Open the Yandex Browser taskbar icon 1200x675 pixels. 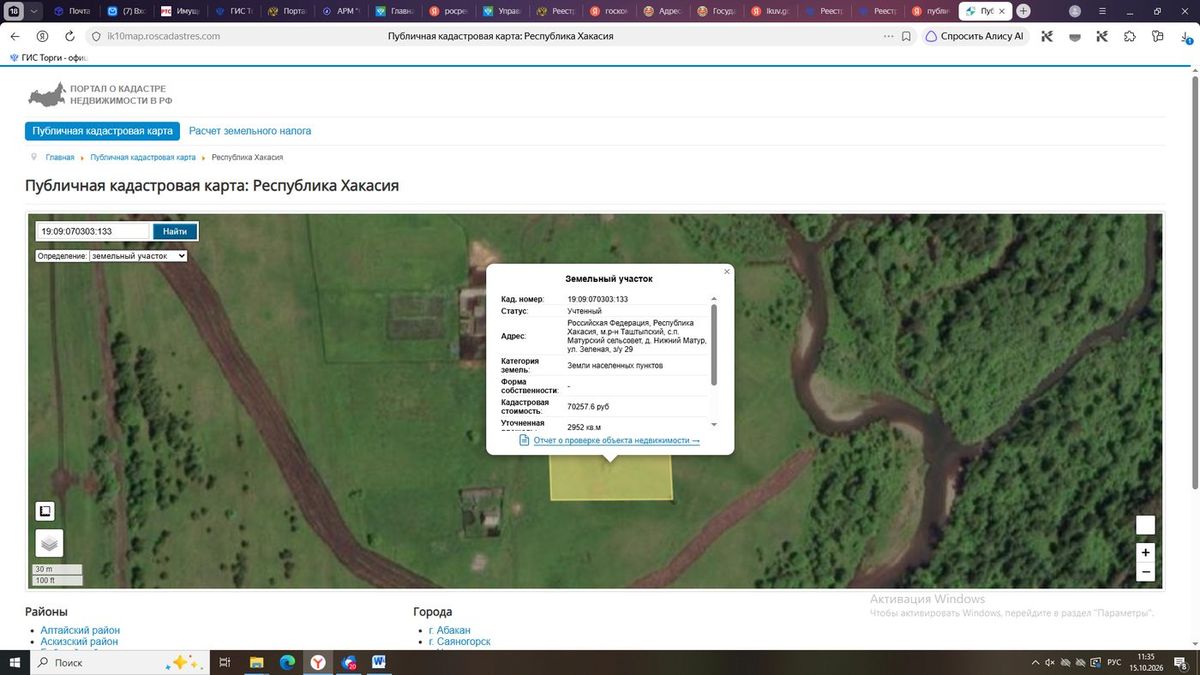pos(317,662)
